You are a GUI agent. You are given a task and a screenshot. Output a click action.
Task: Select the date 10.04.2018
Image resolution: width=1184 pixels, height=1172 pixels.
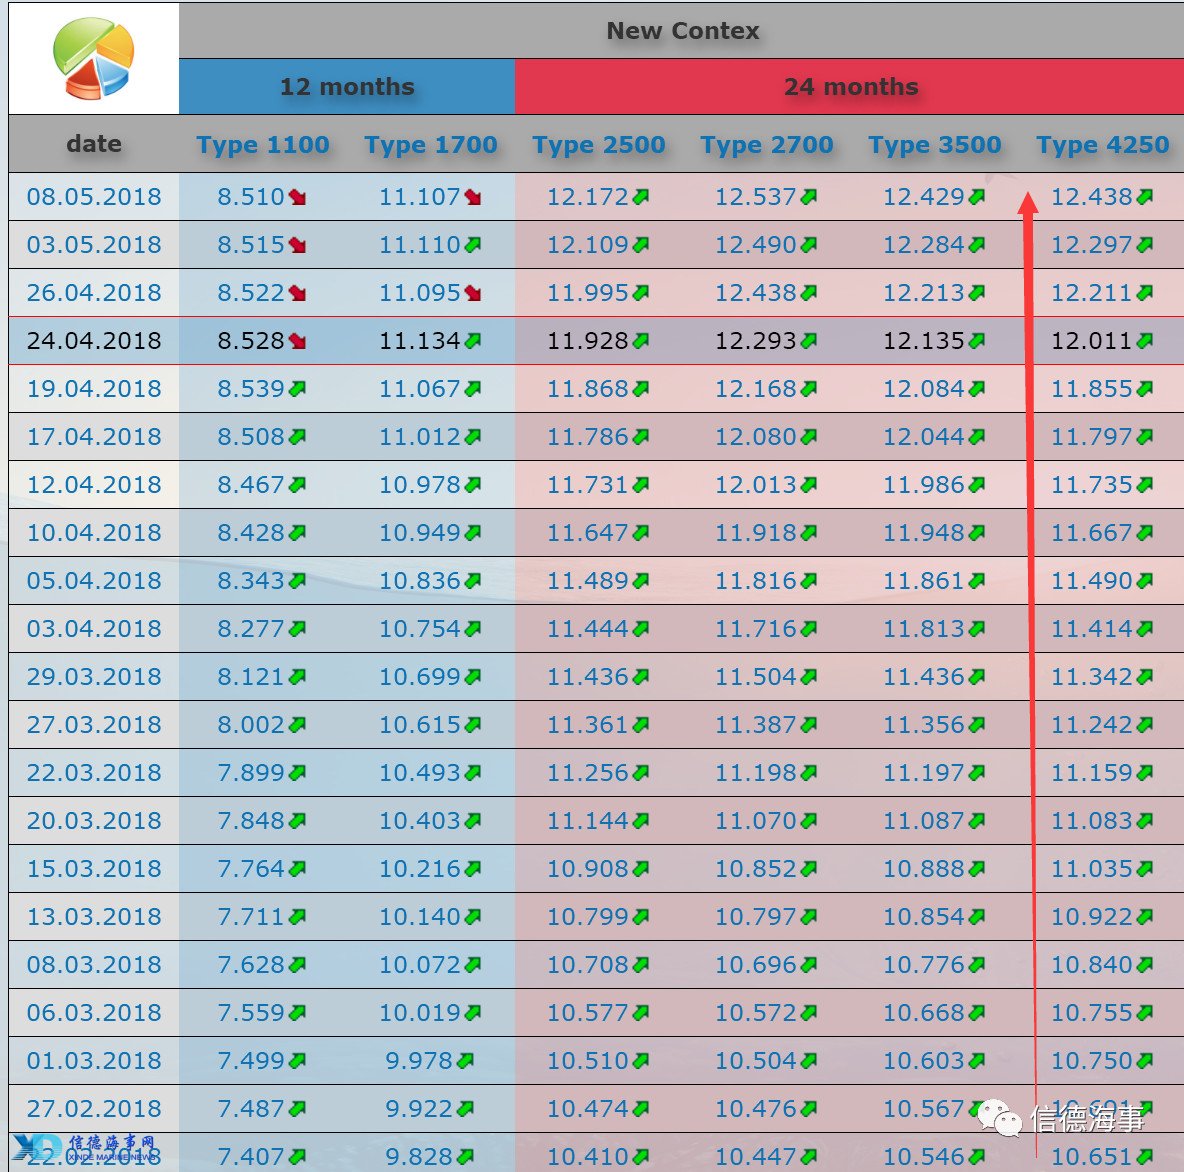point(94,532)
